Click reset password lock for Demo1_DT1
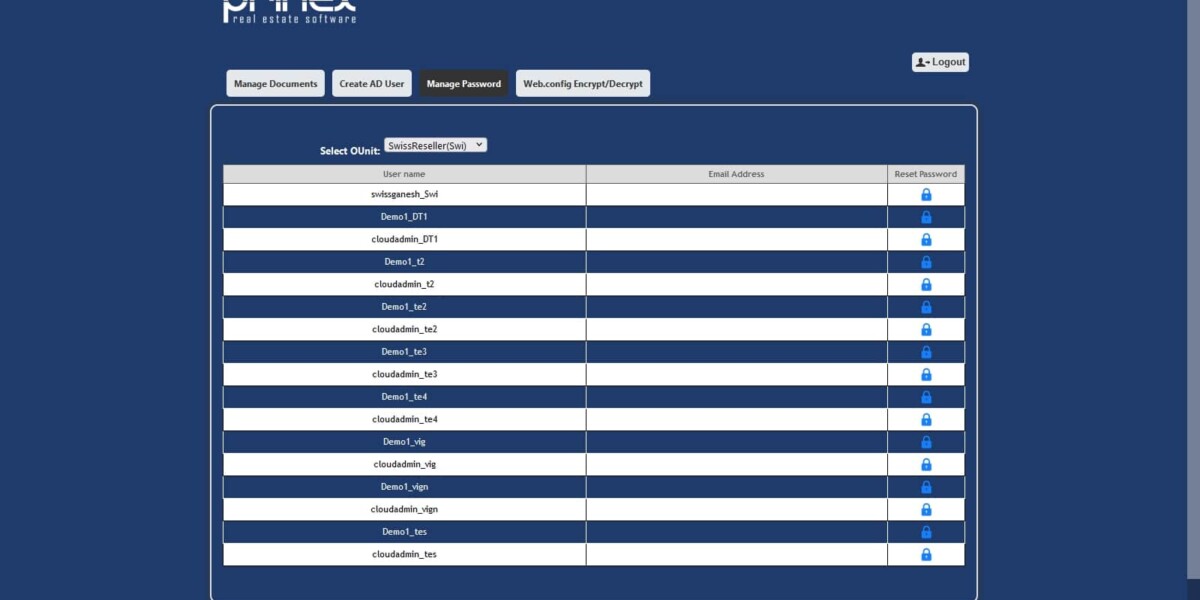The image size is (1200, 600). pos(926,217)
